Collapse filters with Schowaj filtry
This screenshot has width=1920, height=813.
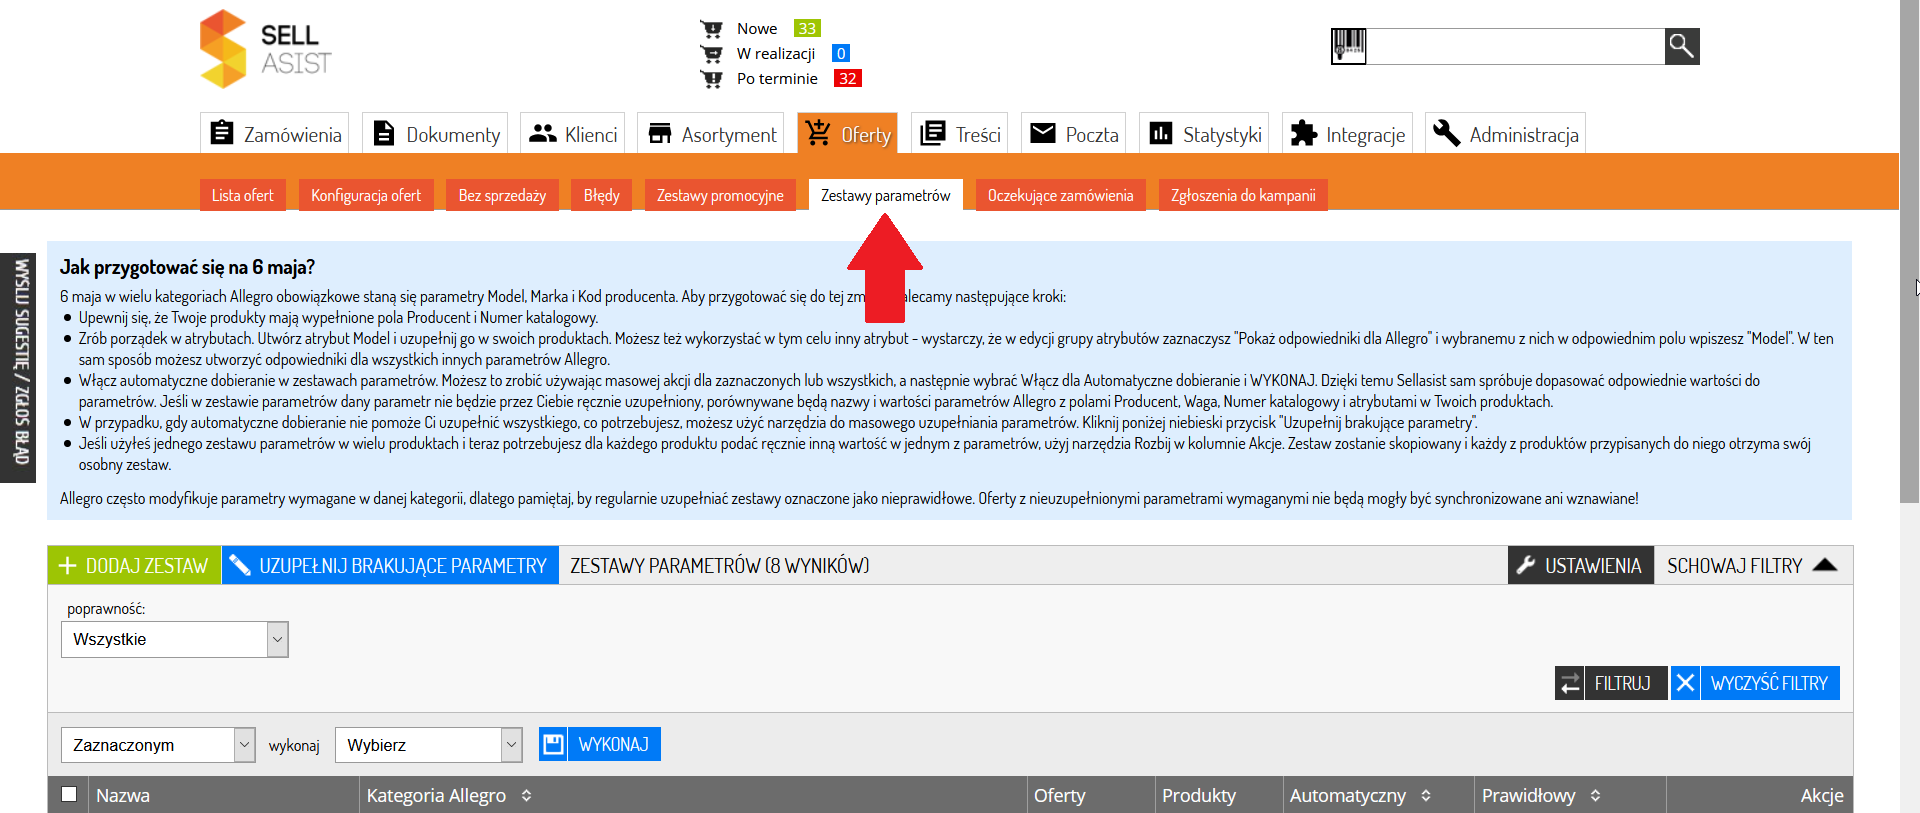1753,565
